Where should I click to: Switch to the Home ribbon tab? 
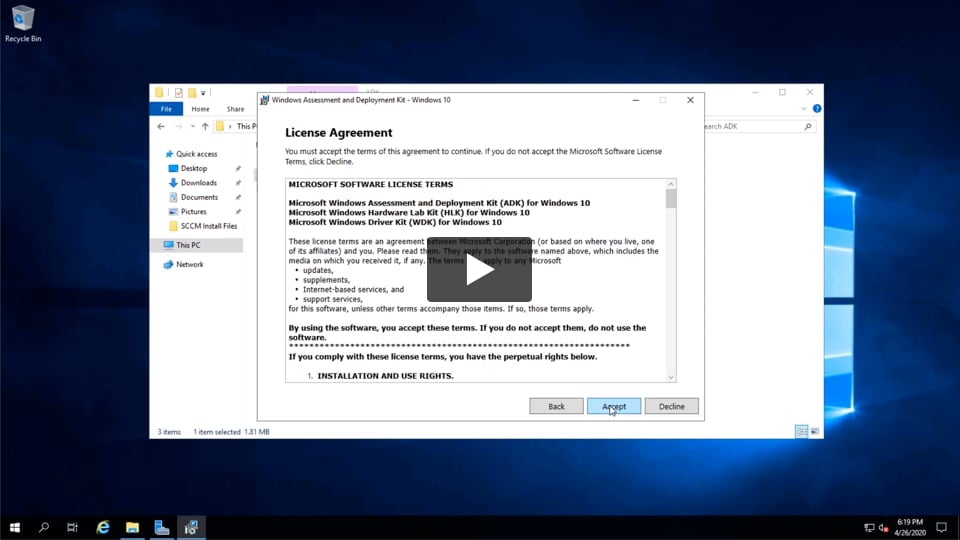[x=200, y=109]
